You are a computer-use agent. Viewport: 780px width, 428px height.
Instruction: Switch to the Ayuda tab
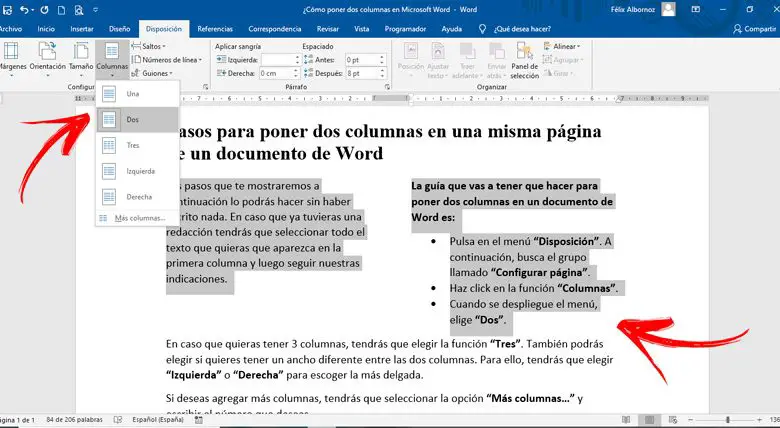(x=452, y=29)
